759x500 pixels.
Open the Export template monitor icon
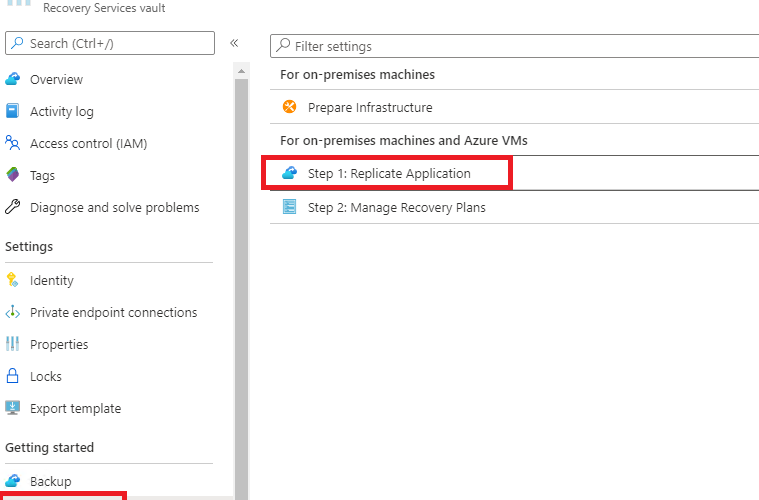click(x=13, y=408)
